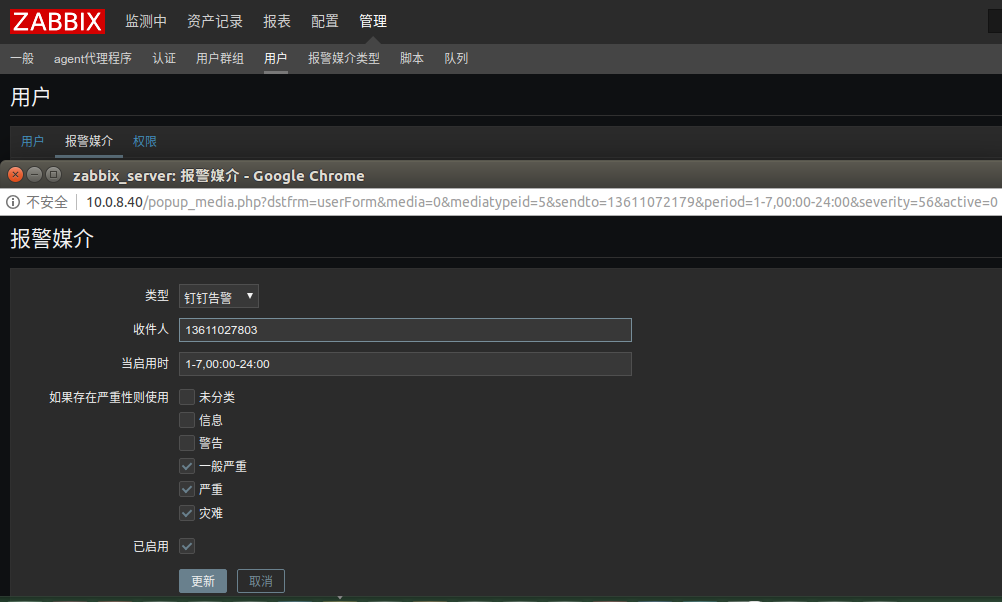Screen dimensions: 1002x602
Task: Go to 用户 submenu item
Action: (275, 58)
